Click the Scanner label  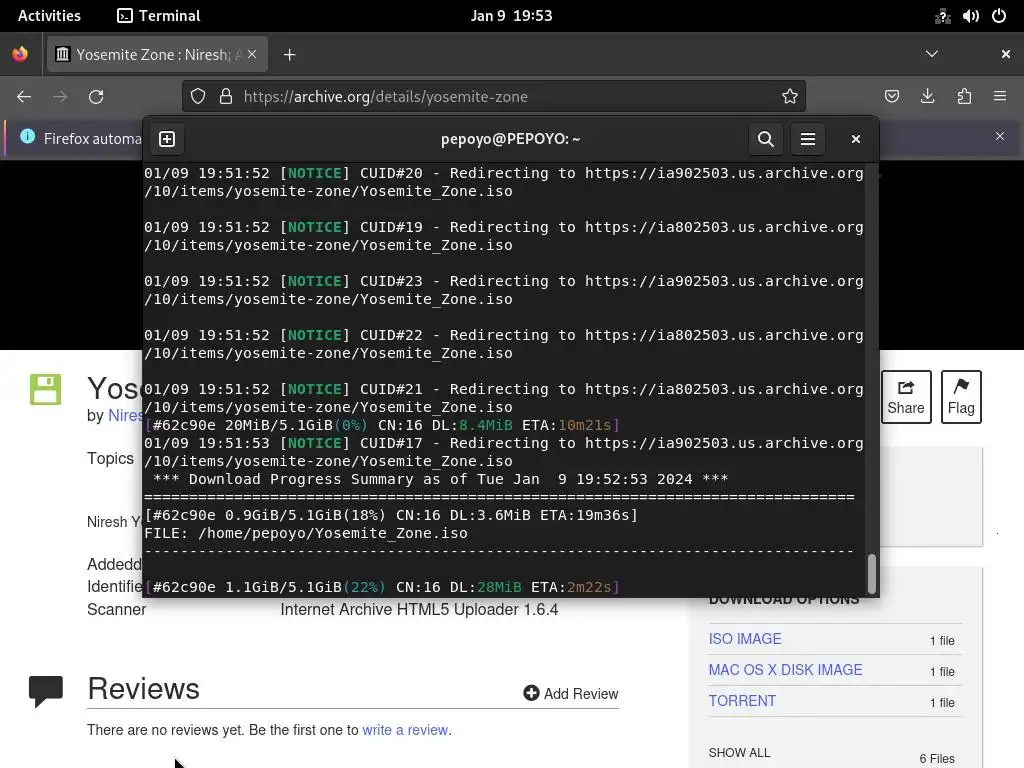pyautogui.click(x=116, y=610)
